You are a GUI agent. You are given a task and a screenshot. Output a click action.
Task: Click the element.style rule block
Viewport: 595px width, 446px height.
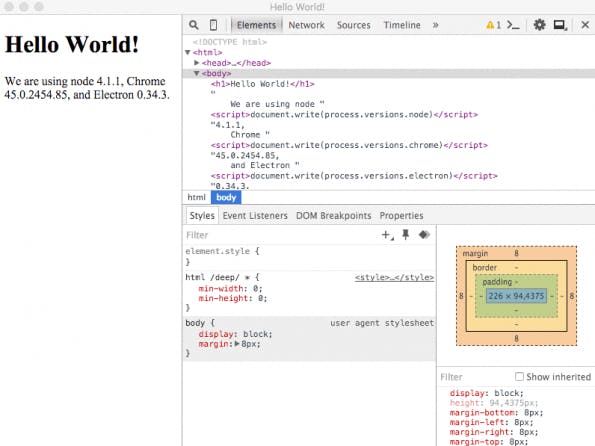coord(309,257)
